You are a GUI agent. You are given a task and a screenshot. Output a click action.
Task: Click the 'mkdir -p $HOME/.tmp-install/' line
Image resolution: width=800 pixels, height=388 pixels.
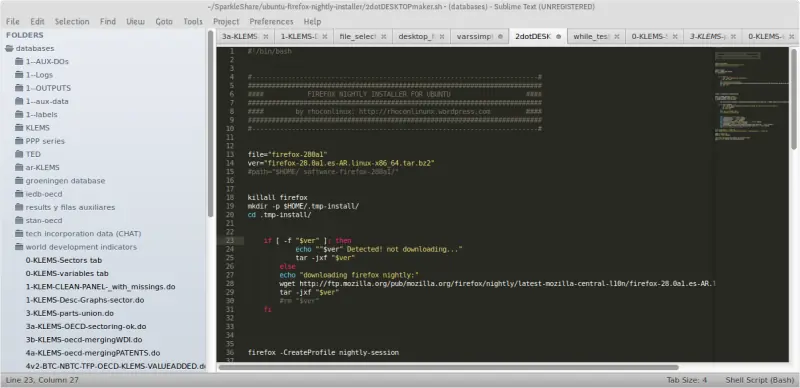coord(304,206)
